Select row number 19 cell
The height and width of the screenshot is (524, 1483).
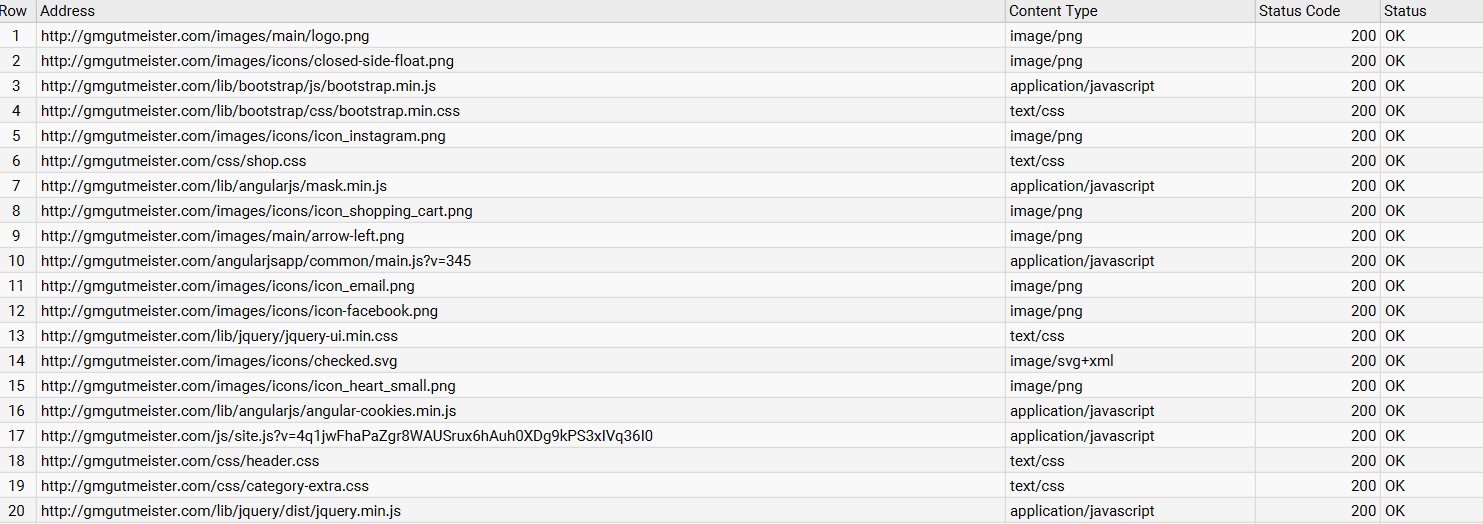click(x=16, y=486)
